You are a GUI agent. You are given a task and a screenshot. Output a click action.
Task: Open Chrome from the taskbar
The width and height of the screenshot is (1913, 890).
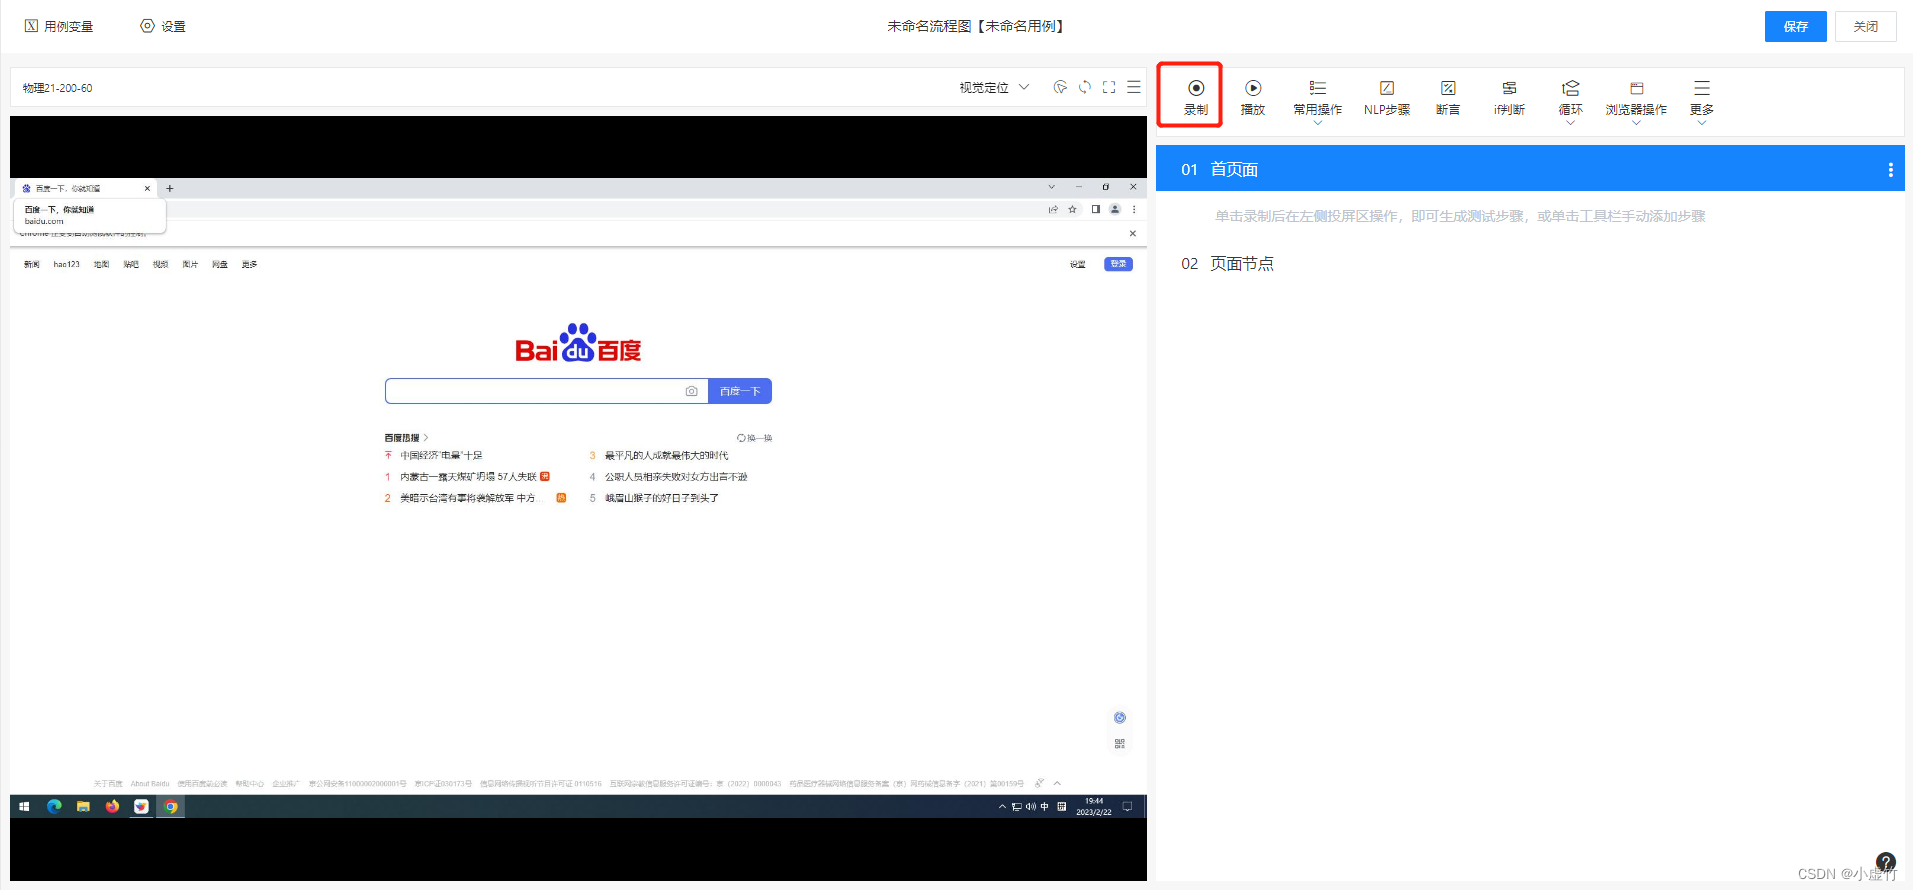pyautogui.click(x=171, y=807)
